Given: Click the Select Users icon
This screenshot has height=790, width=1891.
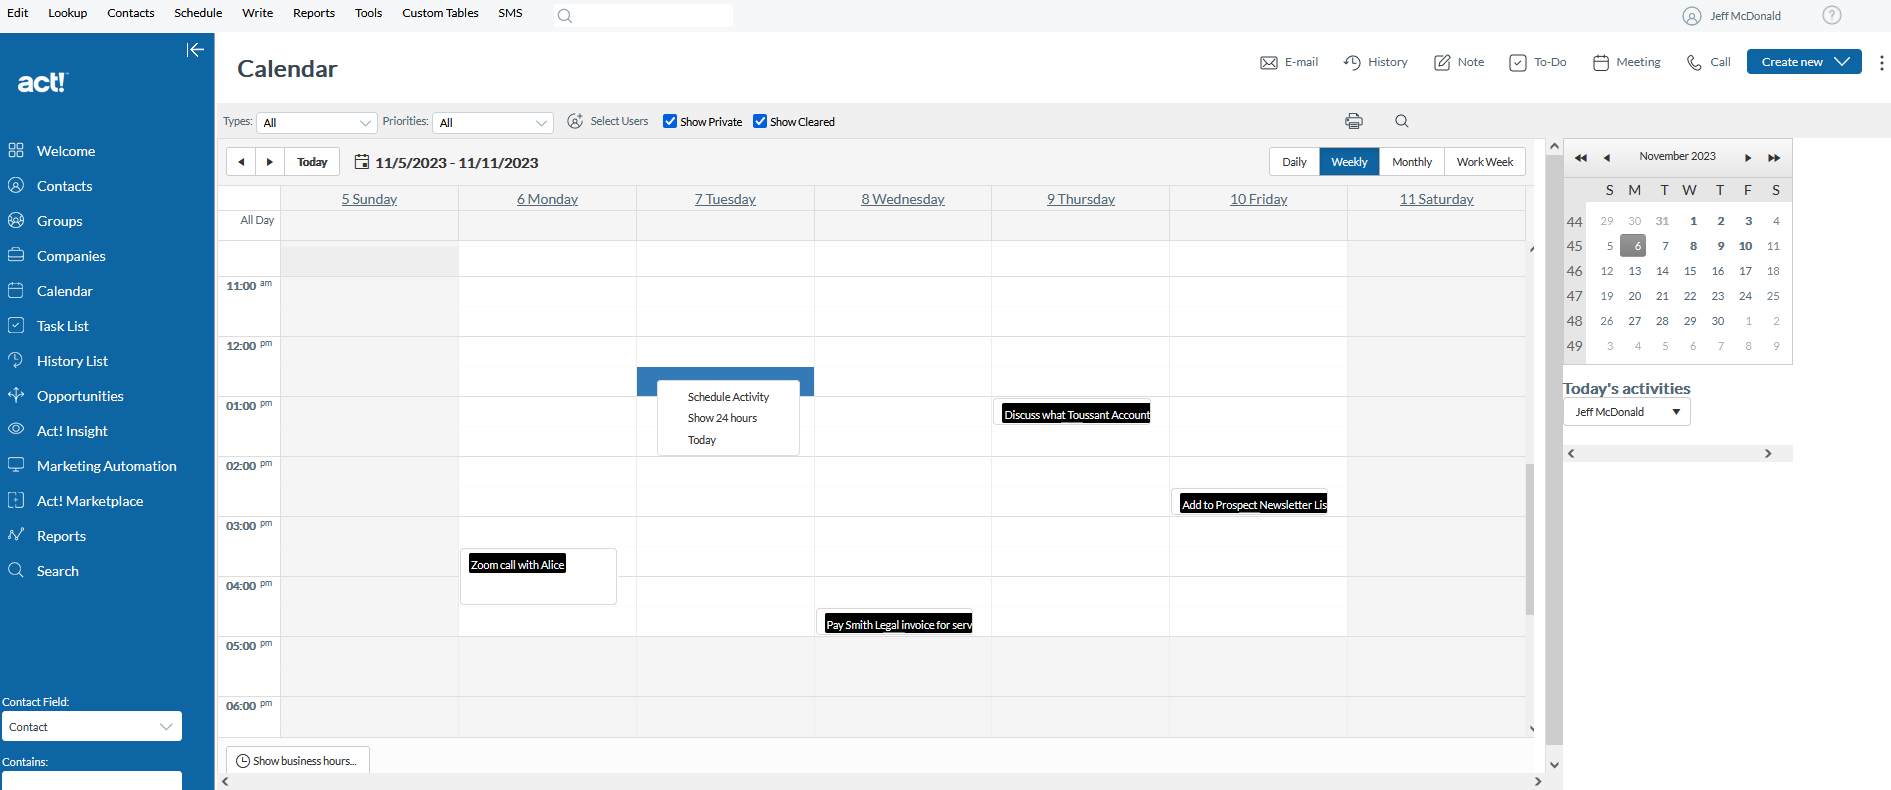Looking at the screenshot, I should tap(575, 121).
